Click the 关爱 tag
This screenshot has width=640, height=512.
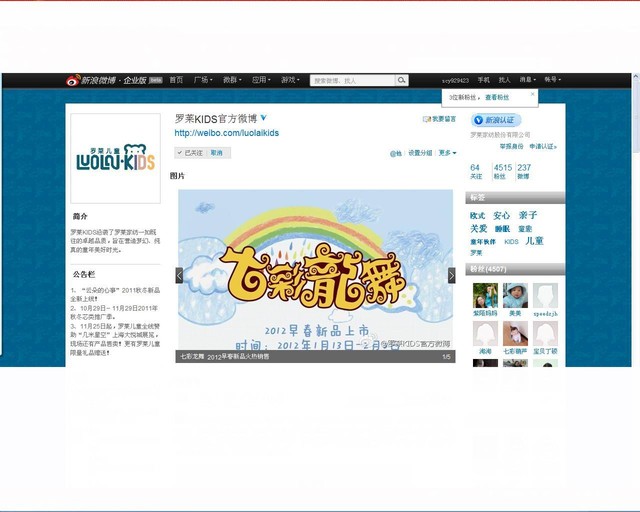coord(478,228)
